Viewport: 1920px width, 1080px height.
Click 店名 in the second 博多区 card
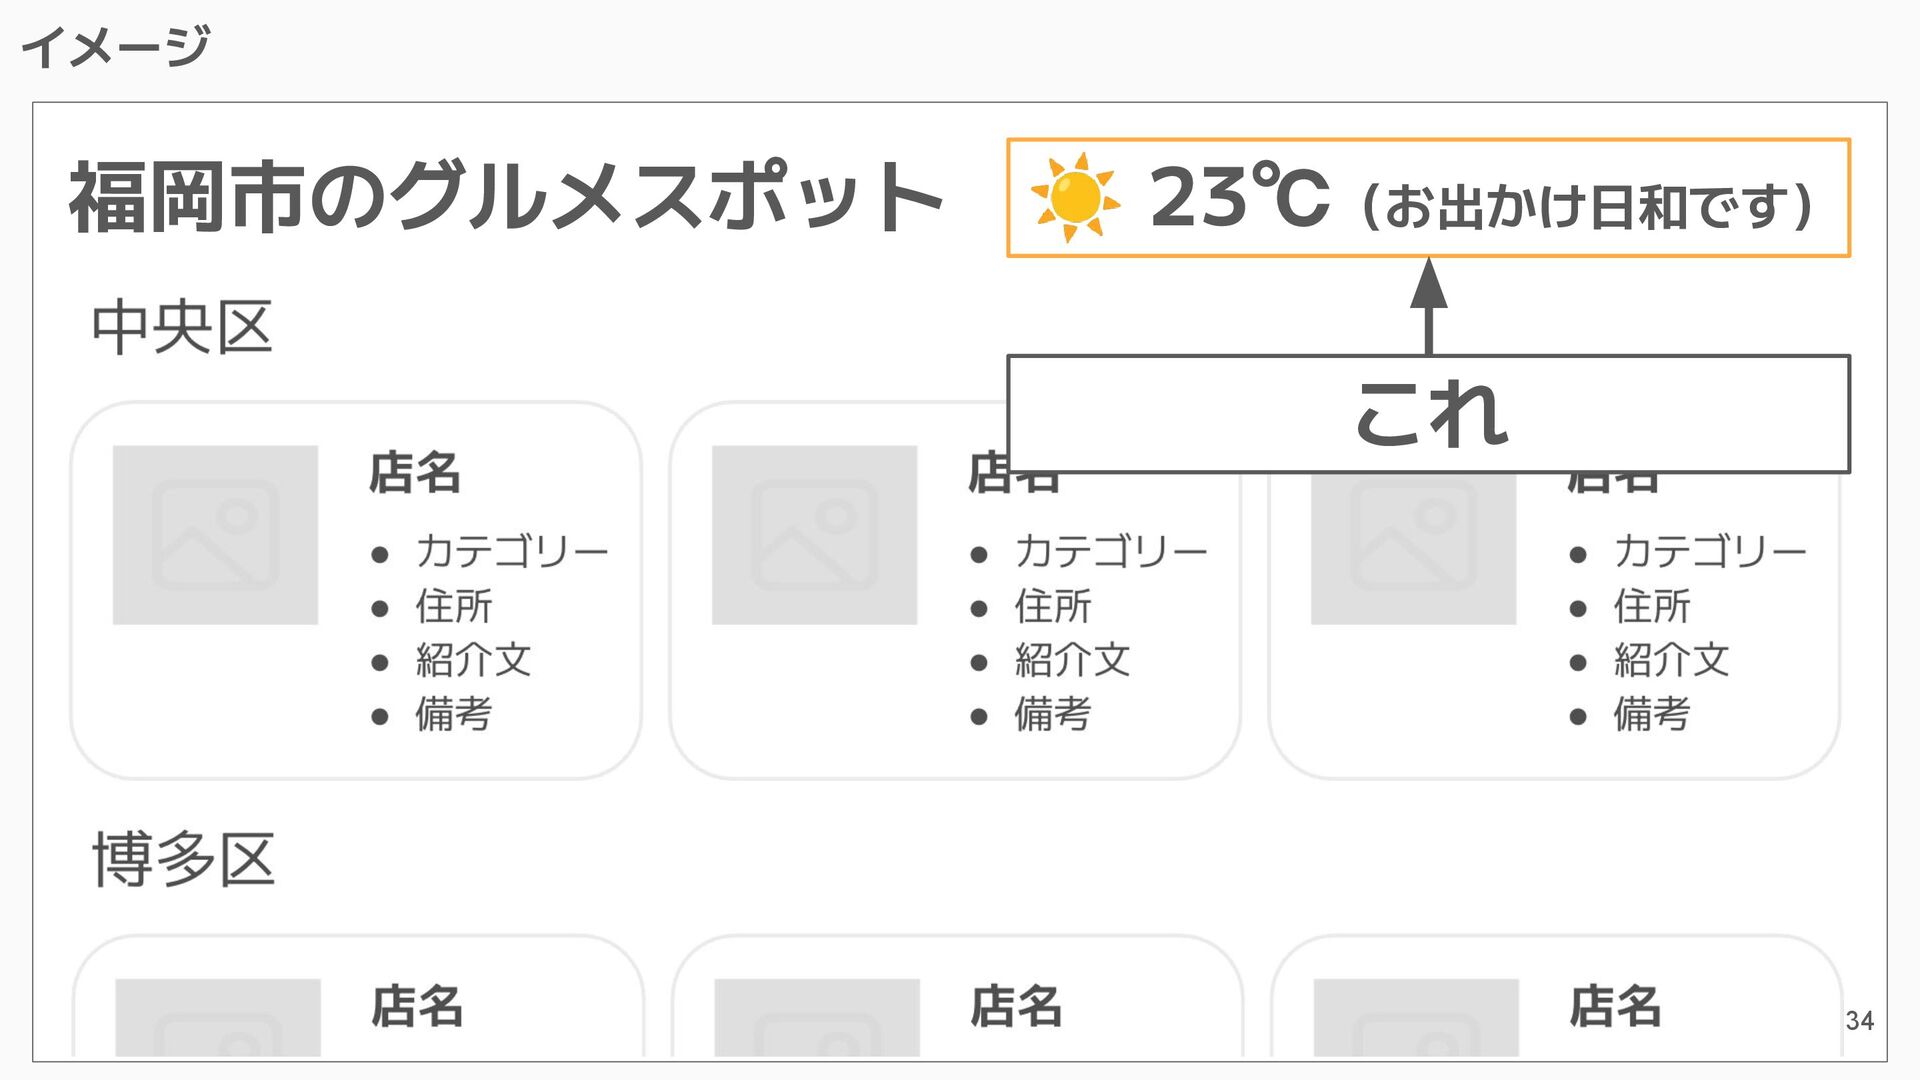1015,1006
